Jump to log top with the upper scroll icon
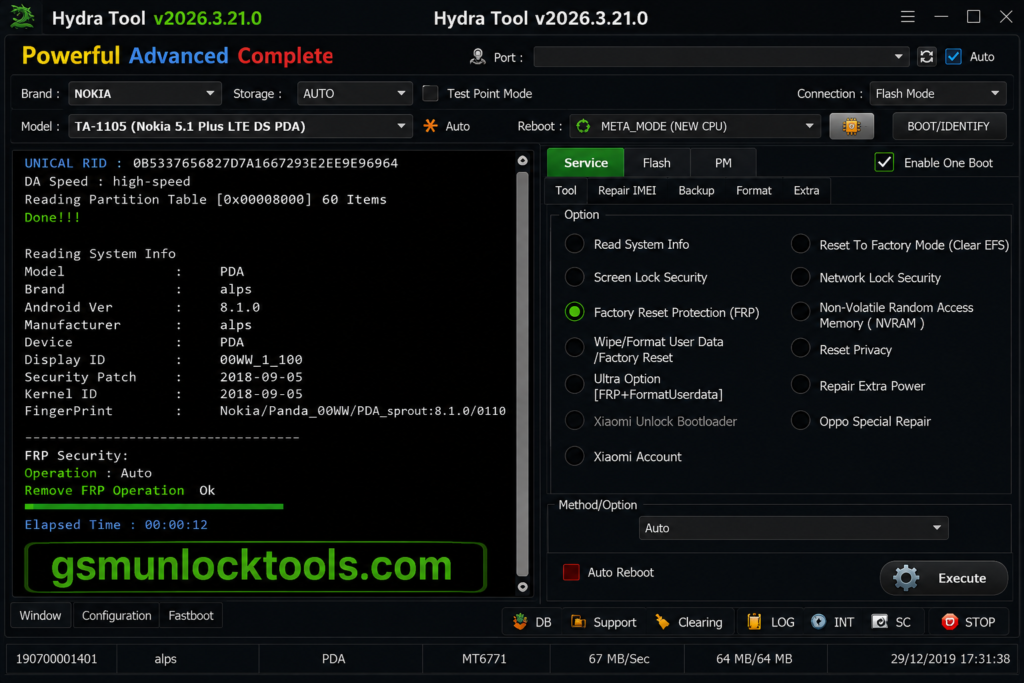 (522, 161)
